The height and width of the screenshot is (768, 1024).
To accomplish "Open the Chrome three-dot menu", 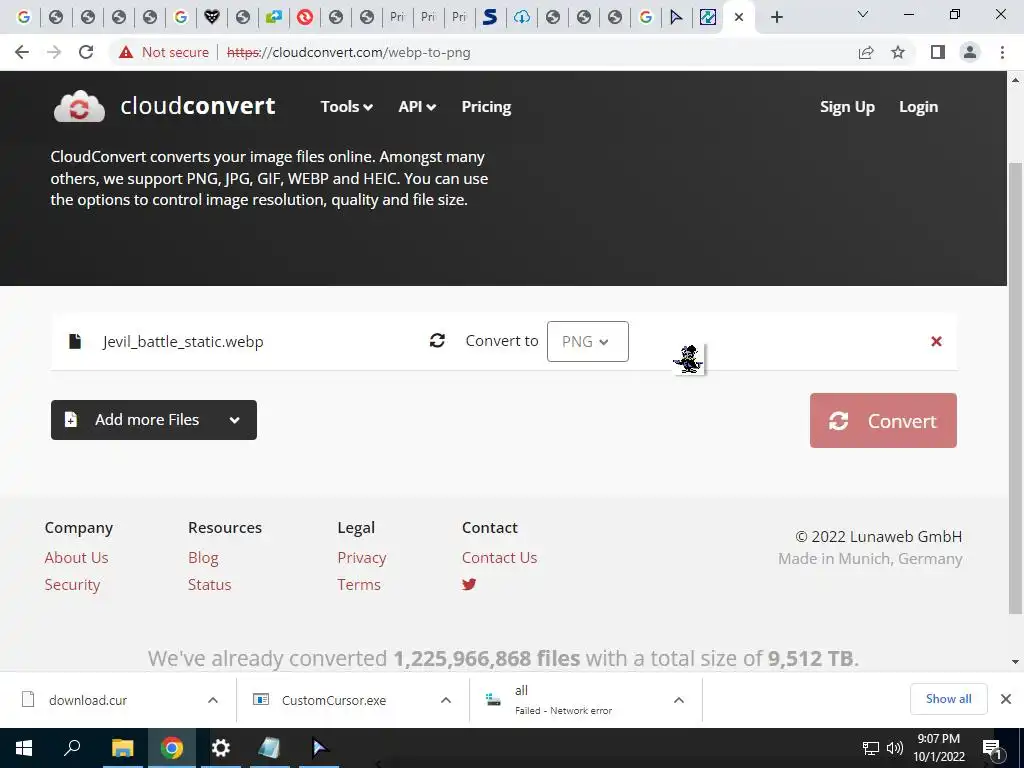I will [x=1002, y=52].
